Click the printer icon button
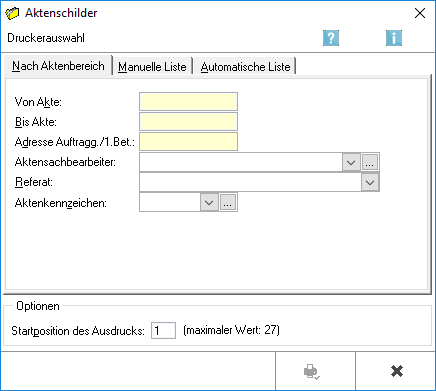 point(315,371)
